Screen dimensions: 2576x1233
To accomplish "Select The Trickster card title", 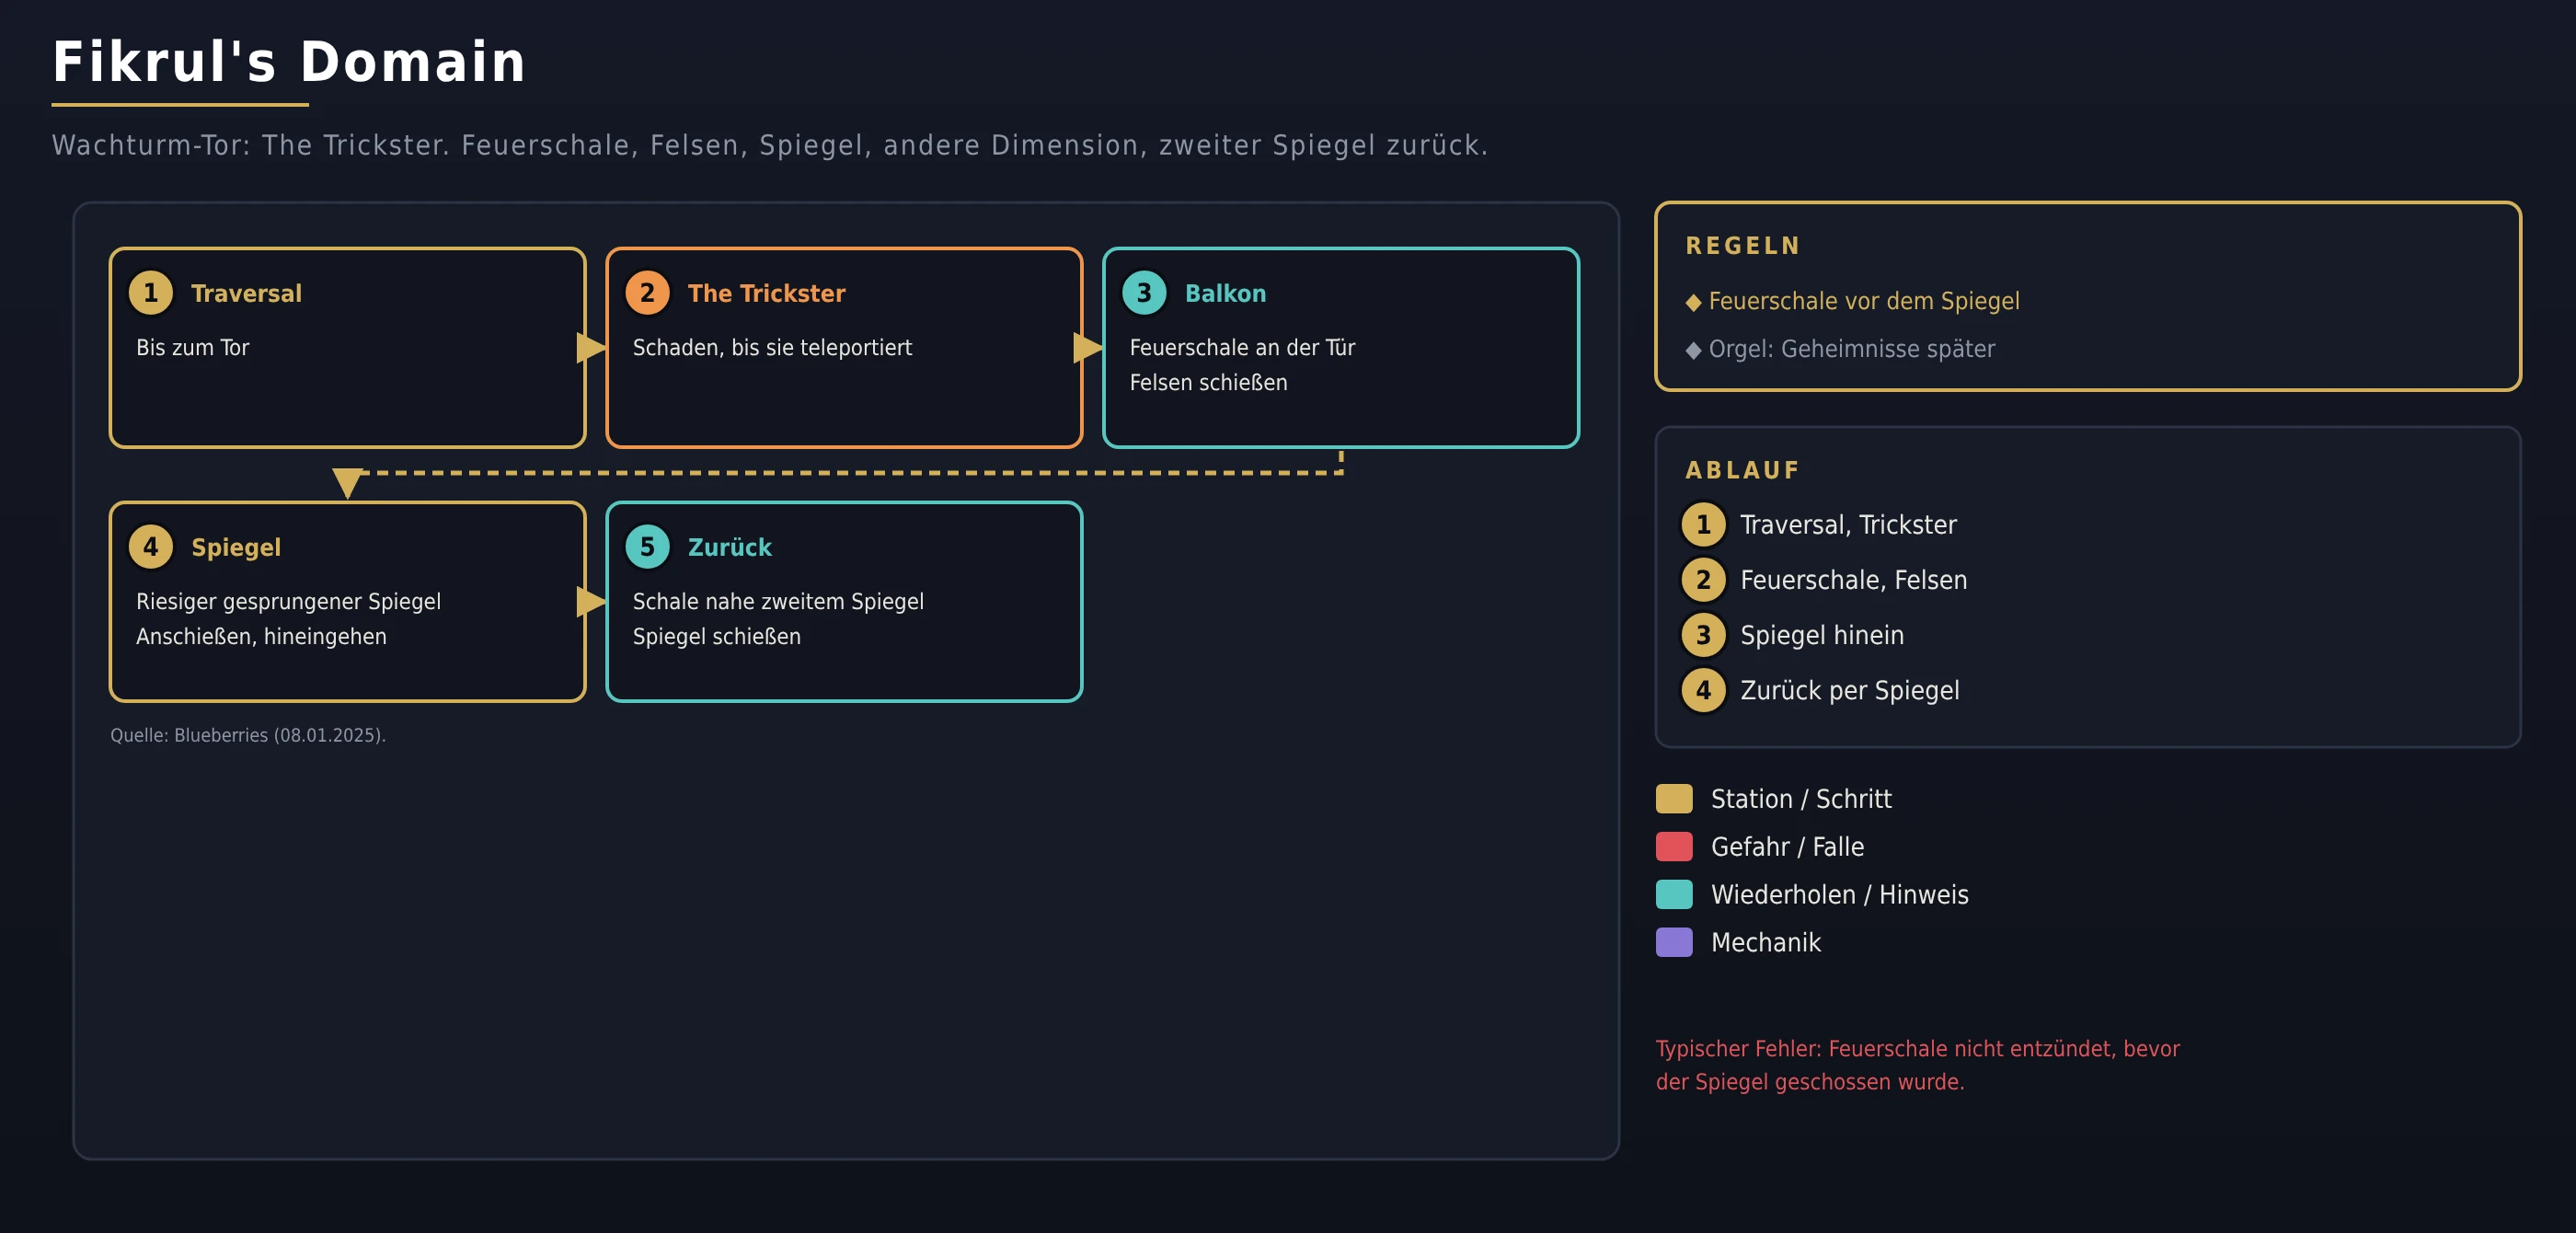I will click(766, 293).
